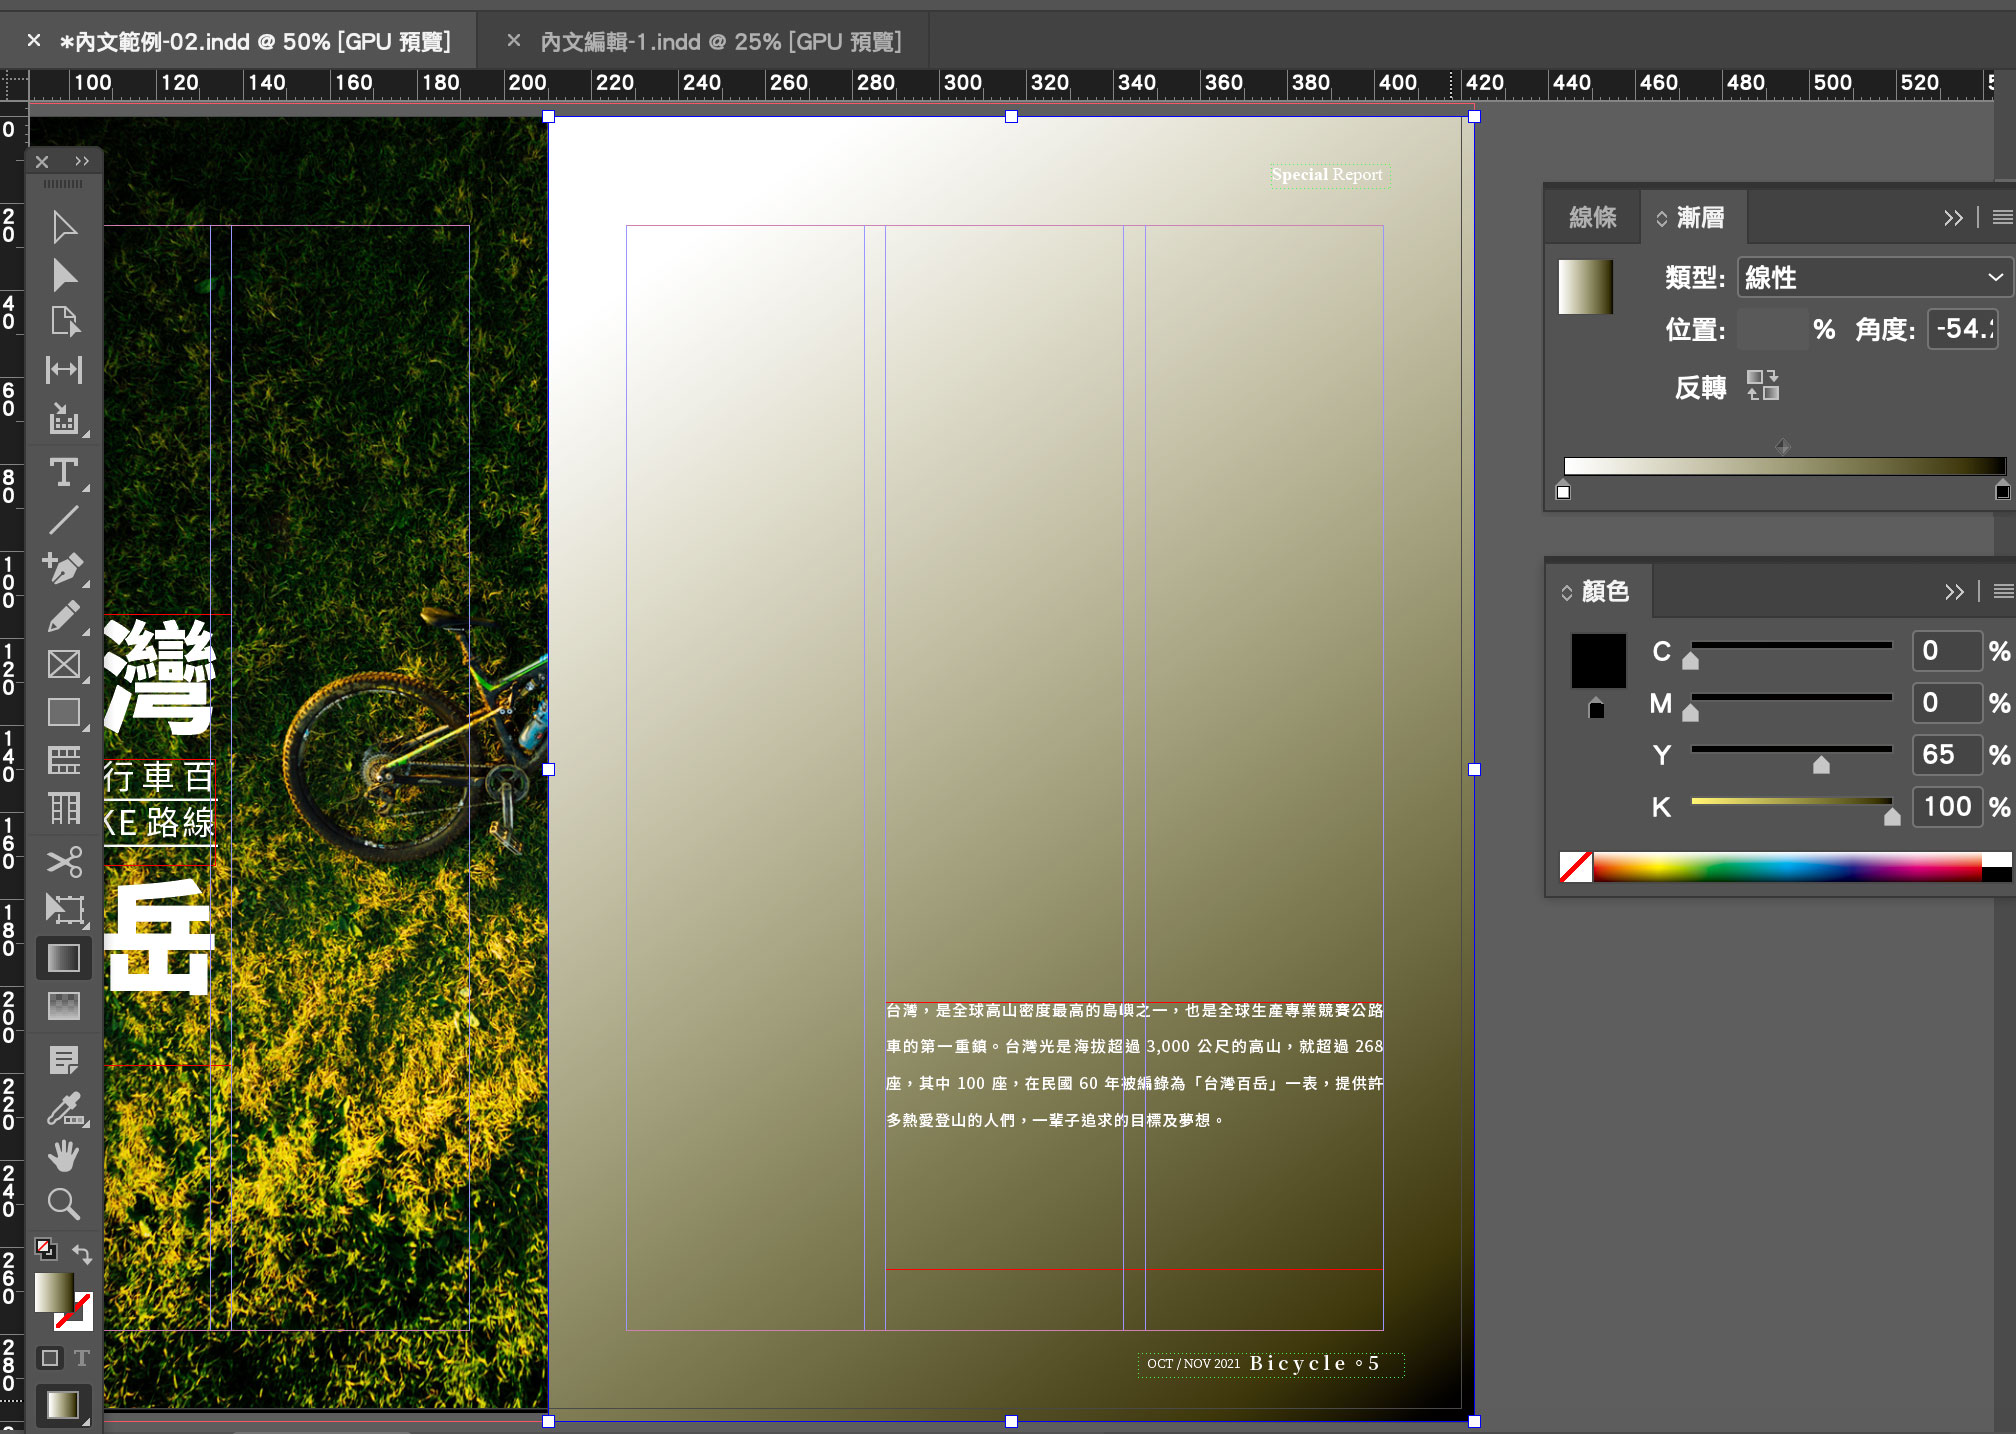
Task: Select the Pen tool
Action: (64, 568)
